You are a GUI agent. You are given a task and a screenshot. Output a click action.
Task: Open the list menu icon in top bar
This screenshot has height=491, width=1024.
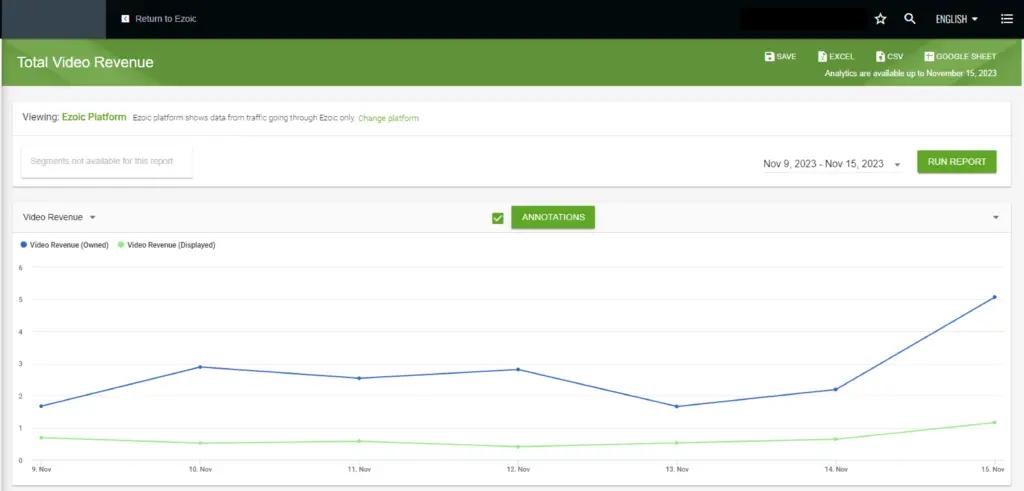[x=1006, y=19]
